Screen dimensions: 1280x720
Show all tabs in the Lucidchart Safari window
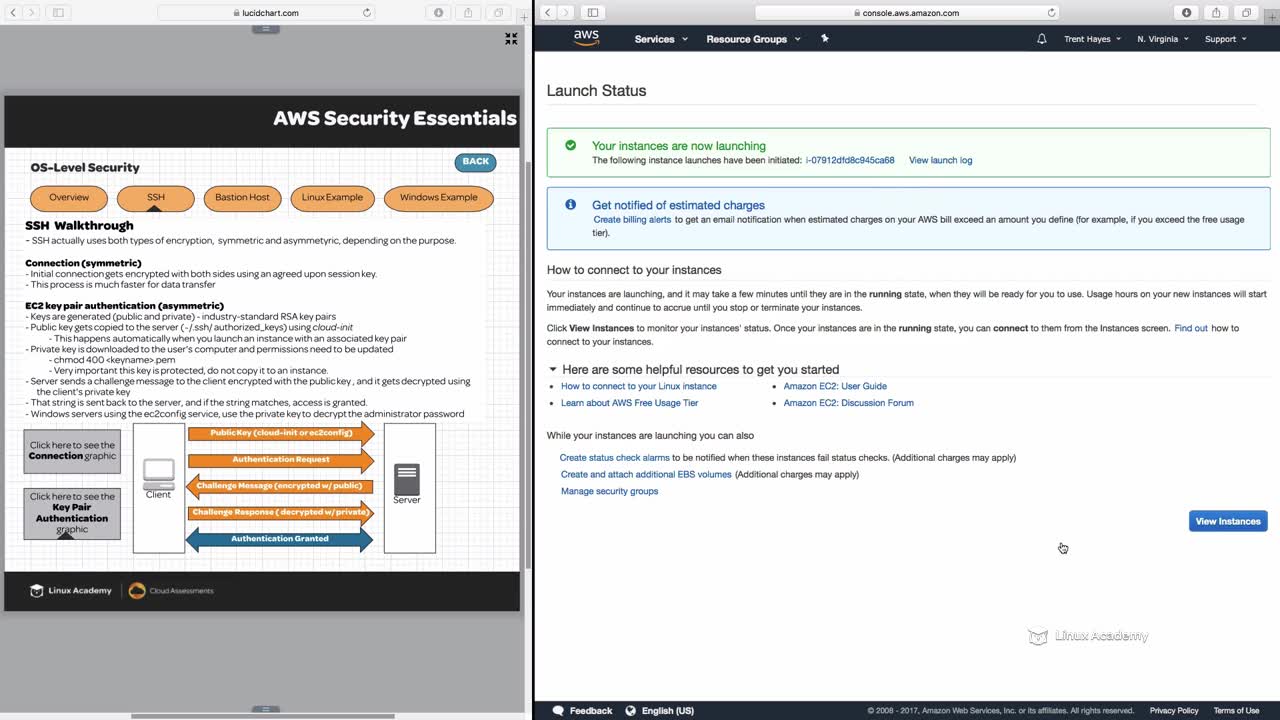(x=498, y=13)
